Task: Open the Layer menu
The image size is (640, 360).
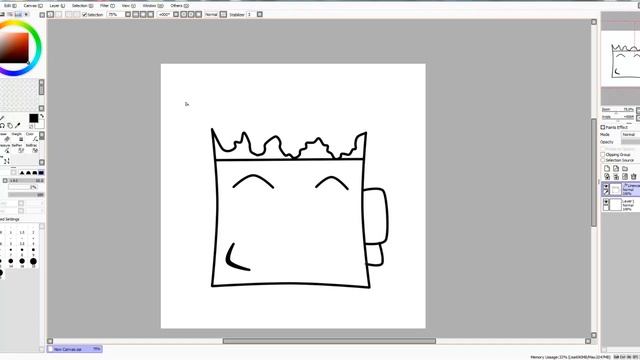Action: [57, 6]
